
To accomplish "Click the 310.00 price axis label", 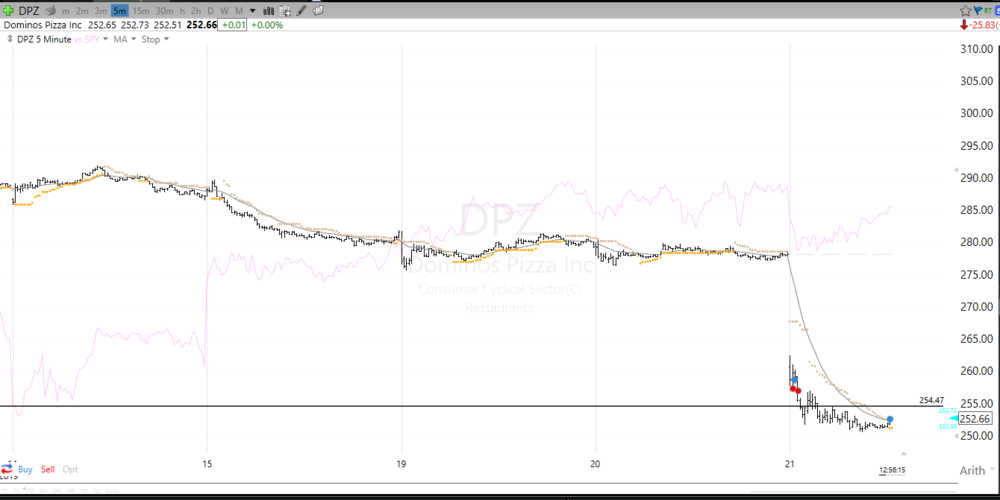I will point(976,49).
